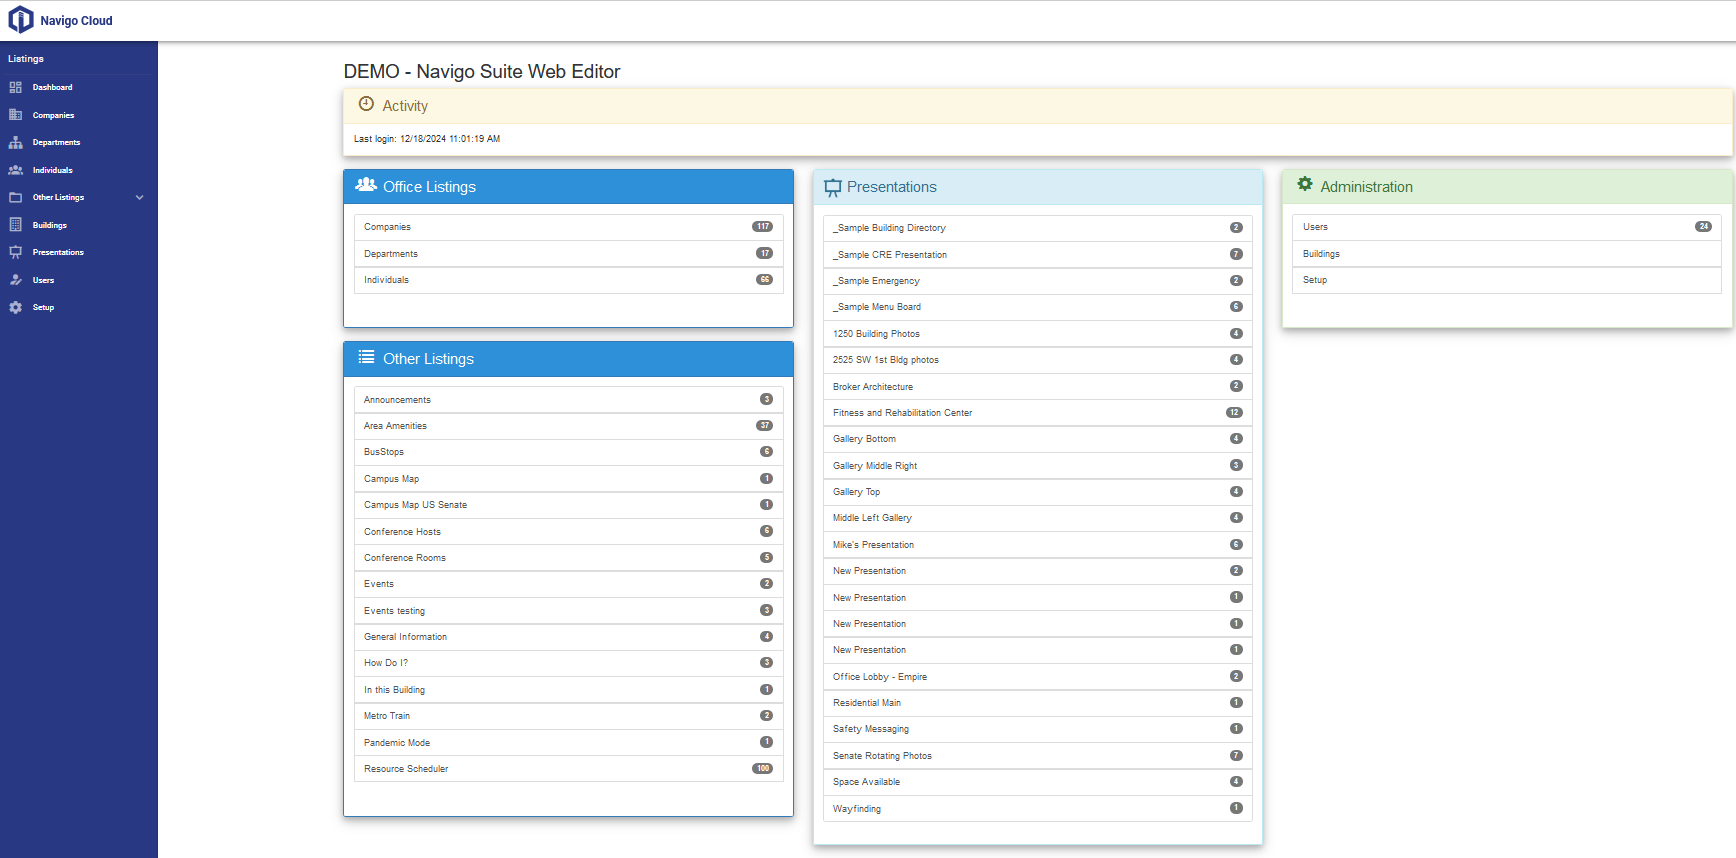
Task: Click the Presentations sidebar icon
Action: coord(16,252)
